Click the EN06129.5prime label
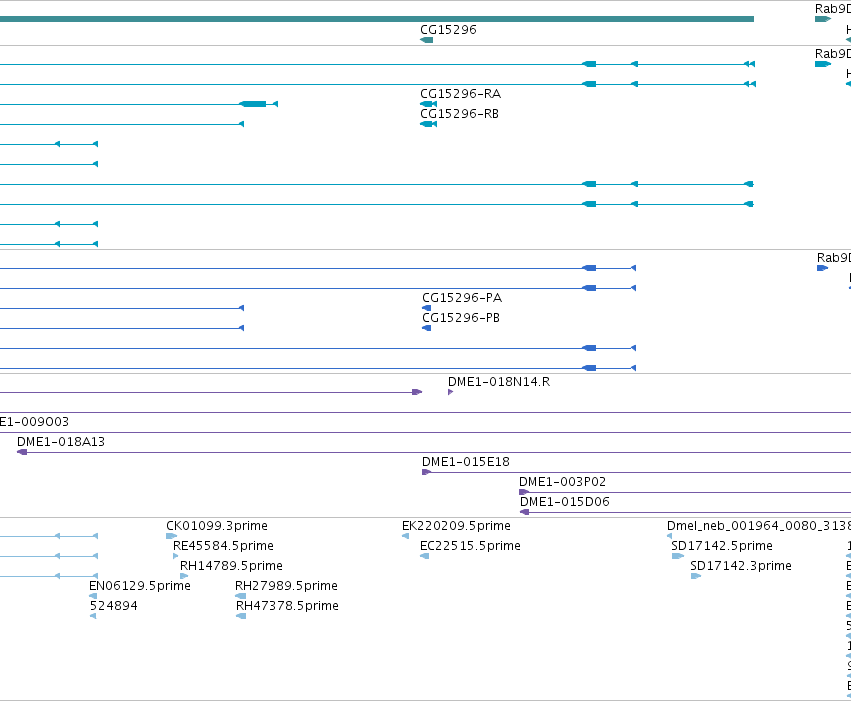The width and height of the screenshot is (851, 701). pyautogui.click(x=139, y=587)
